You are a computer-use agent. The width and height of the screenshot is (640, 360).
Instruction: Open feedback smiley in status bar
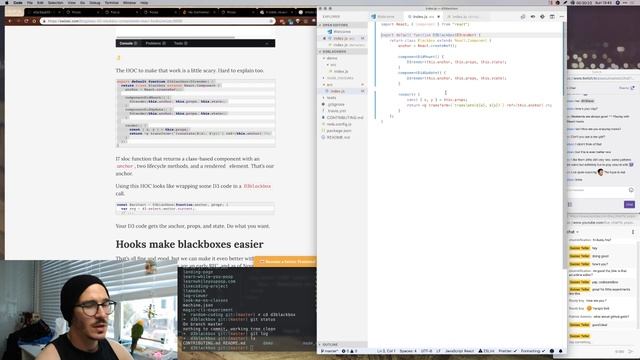(552, 351)
